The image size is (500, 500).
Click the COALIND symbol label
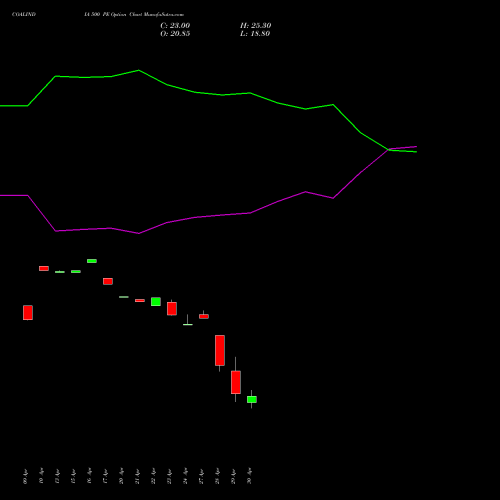tap(24, 14)
